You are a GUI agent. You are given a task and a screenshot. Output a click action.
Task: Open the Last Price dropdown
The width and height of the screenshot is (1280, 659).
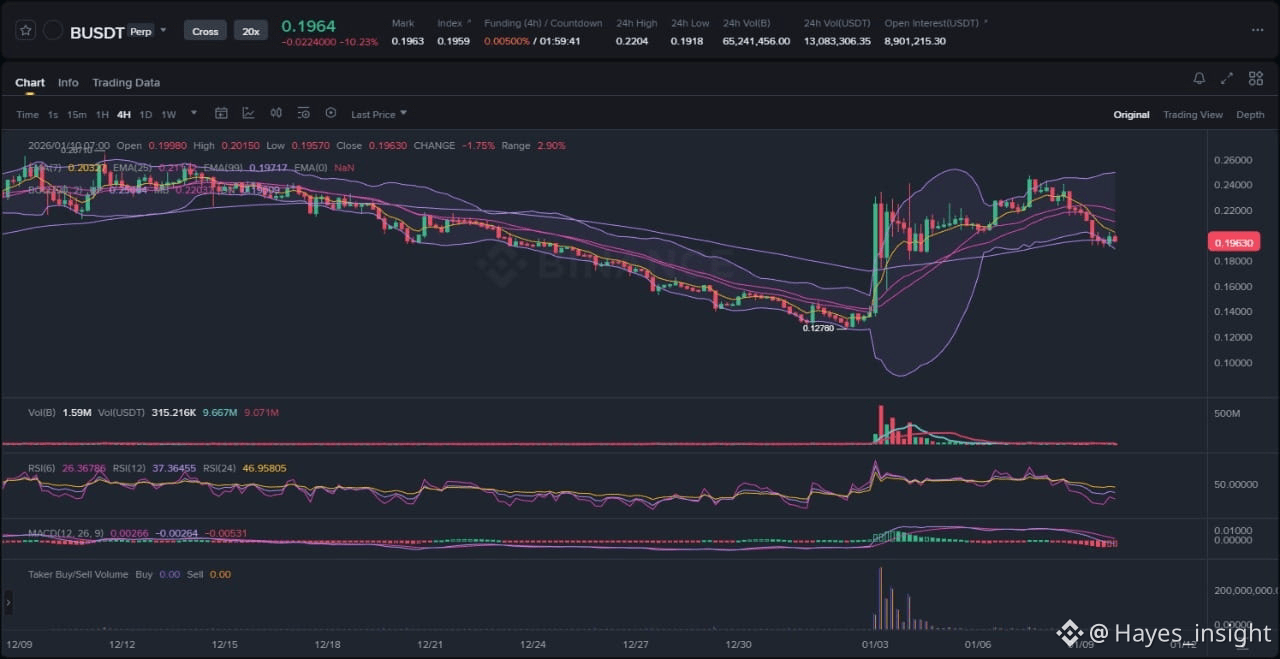click(x=378, y=115)
